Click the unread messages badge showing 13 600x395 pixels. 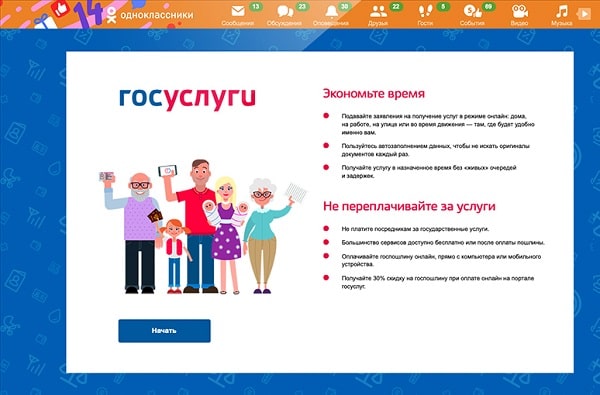(256, 6)
